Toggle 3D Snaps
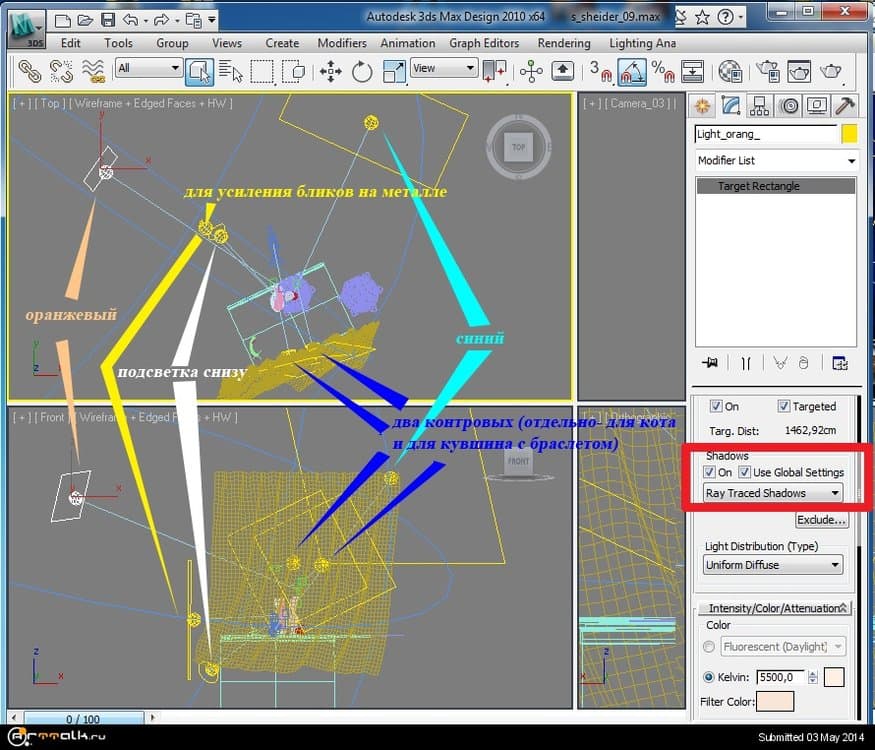This screenshot has height=750, width=875. [x=600, y=71]
